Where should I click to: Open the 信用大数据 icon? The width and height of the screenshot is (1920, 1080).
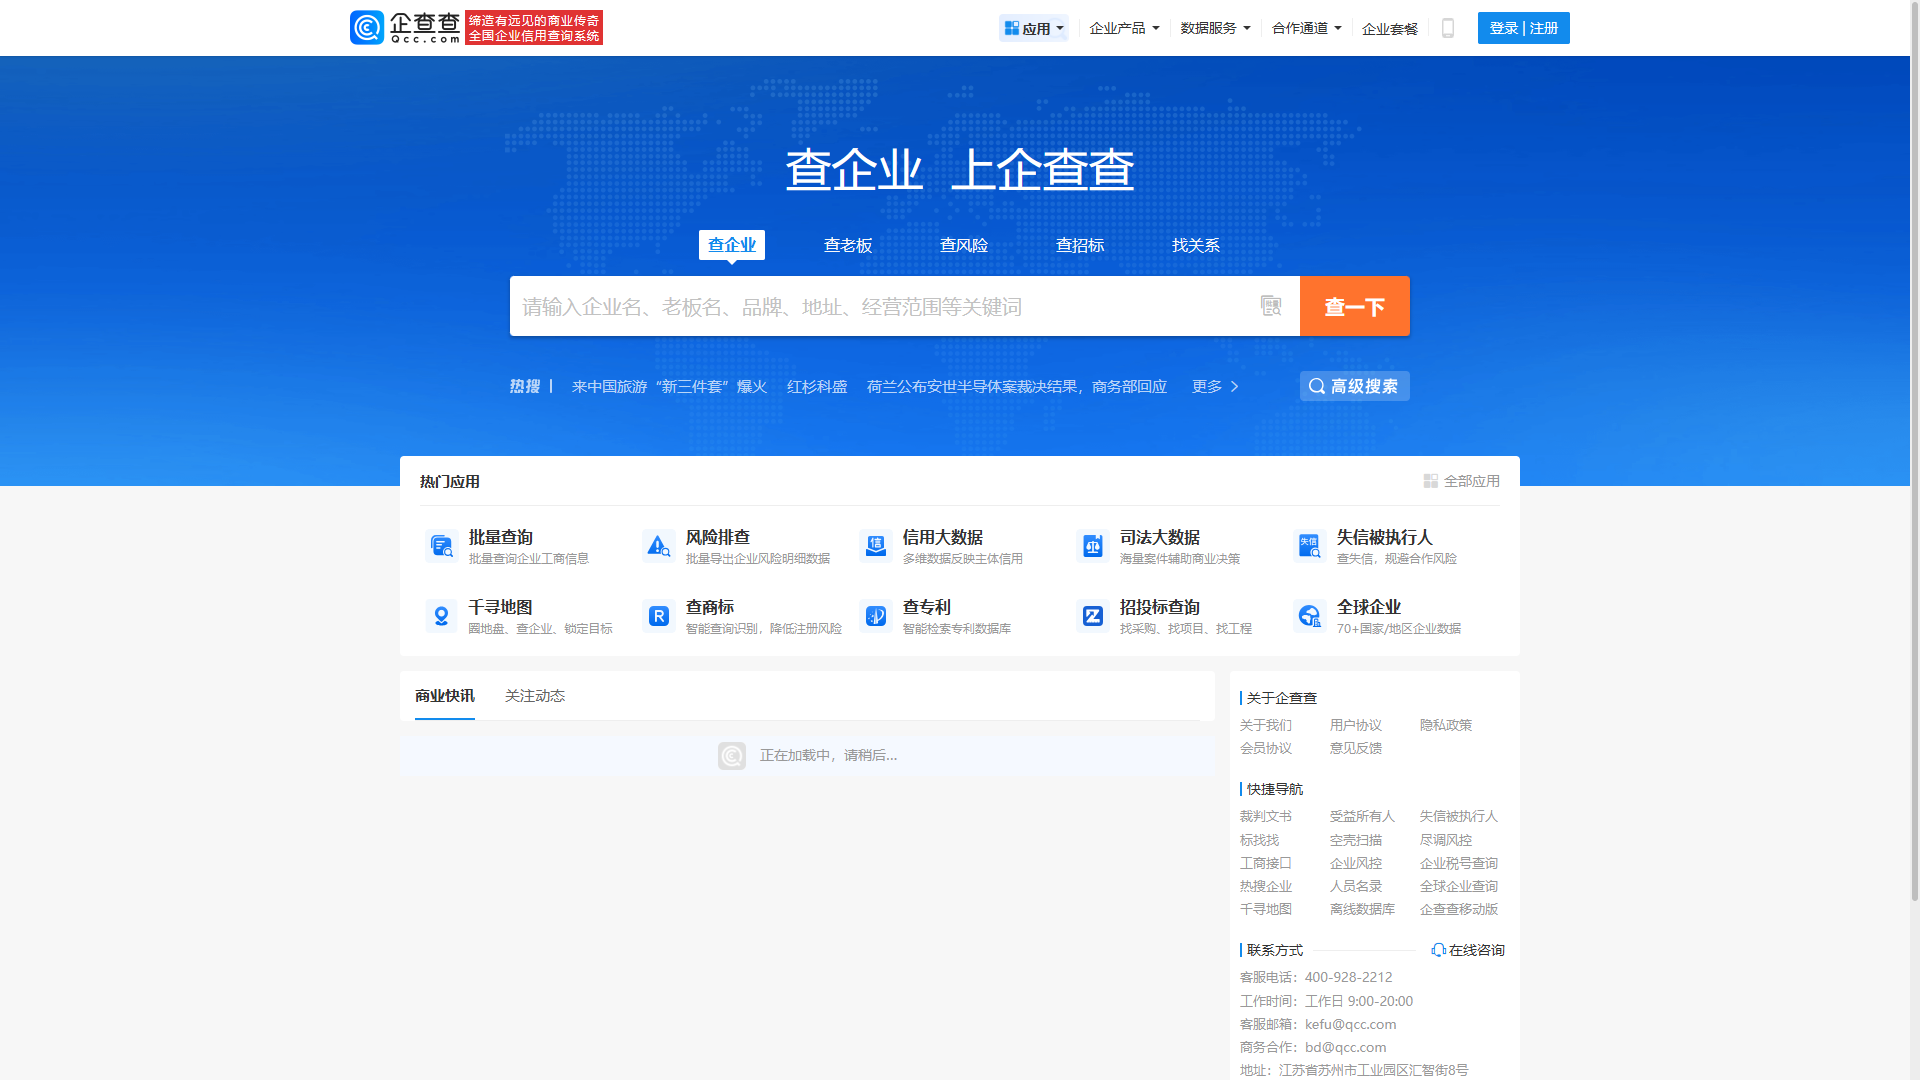click(875, 546)
